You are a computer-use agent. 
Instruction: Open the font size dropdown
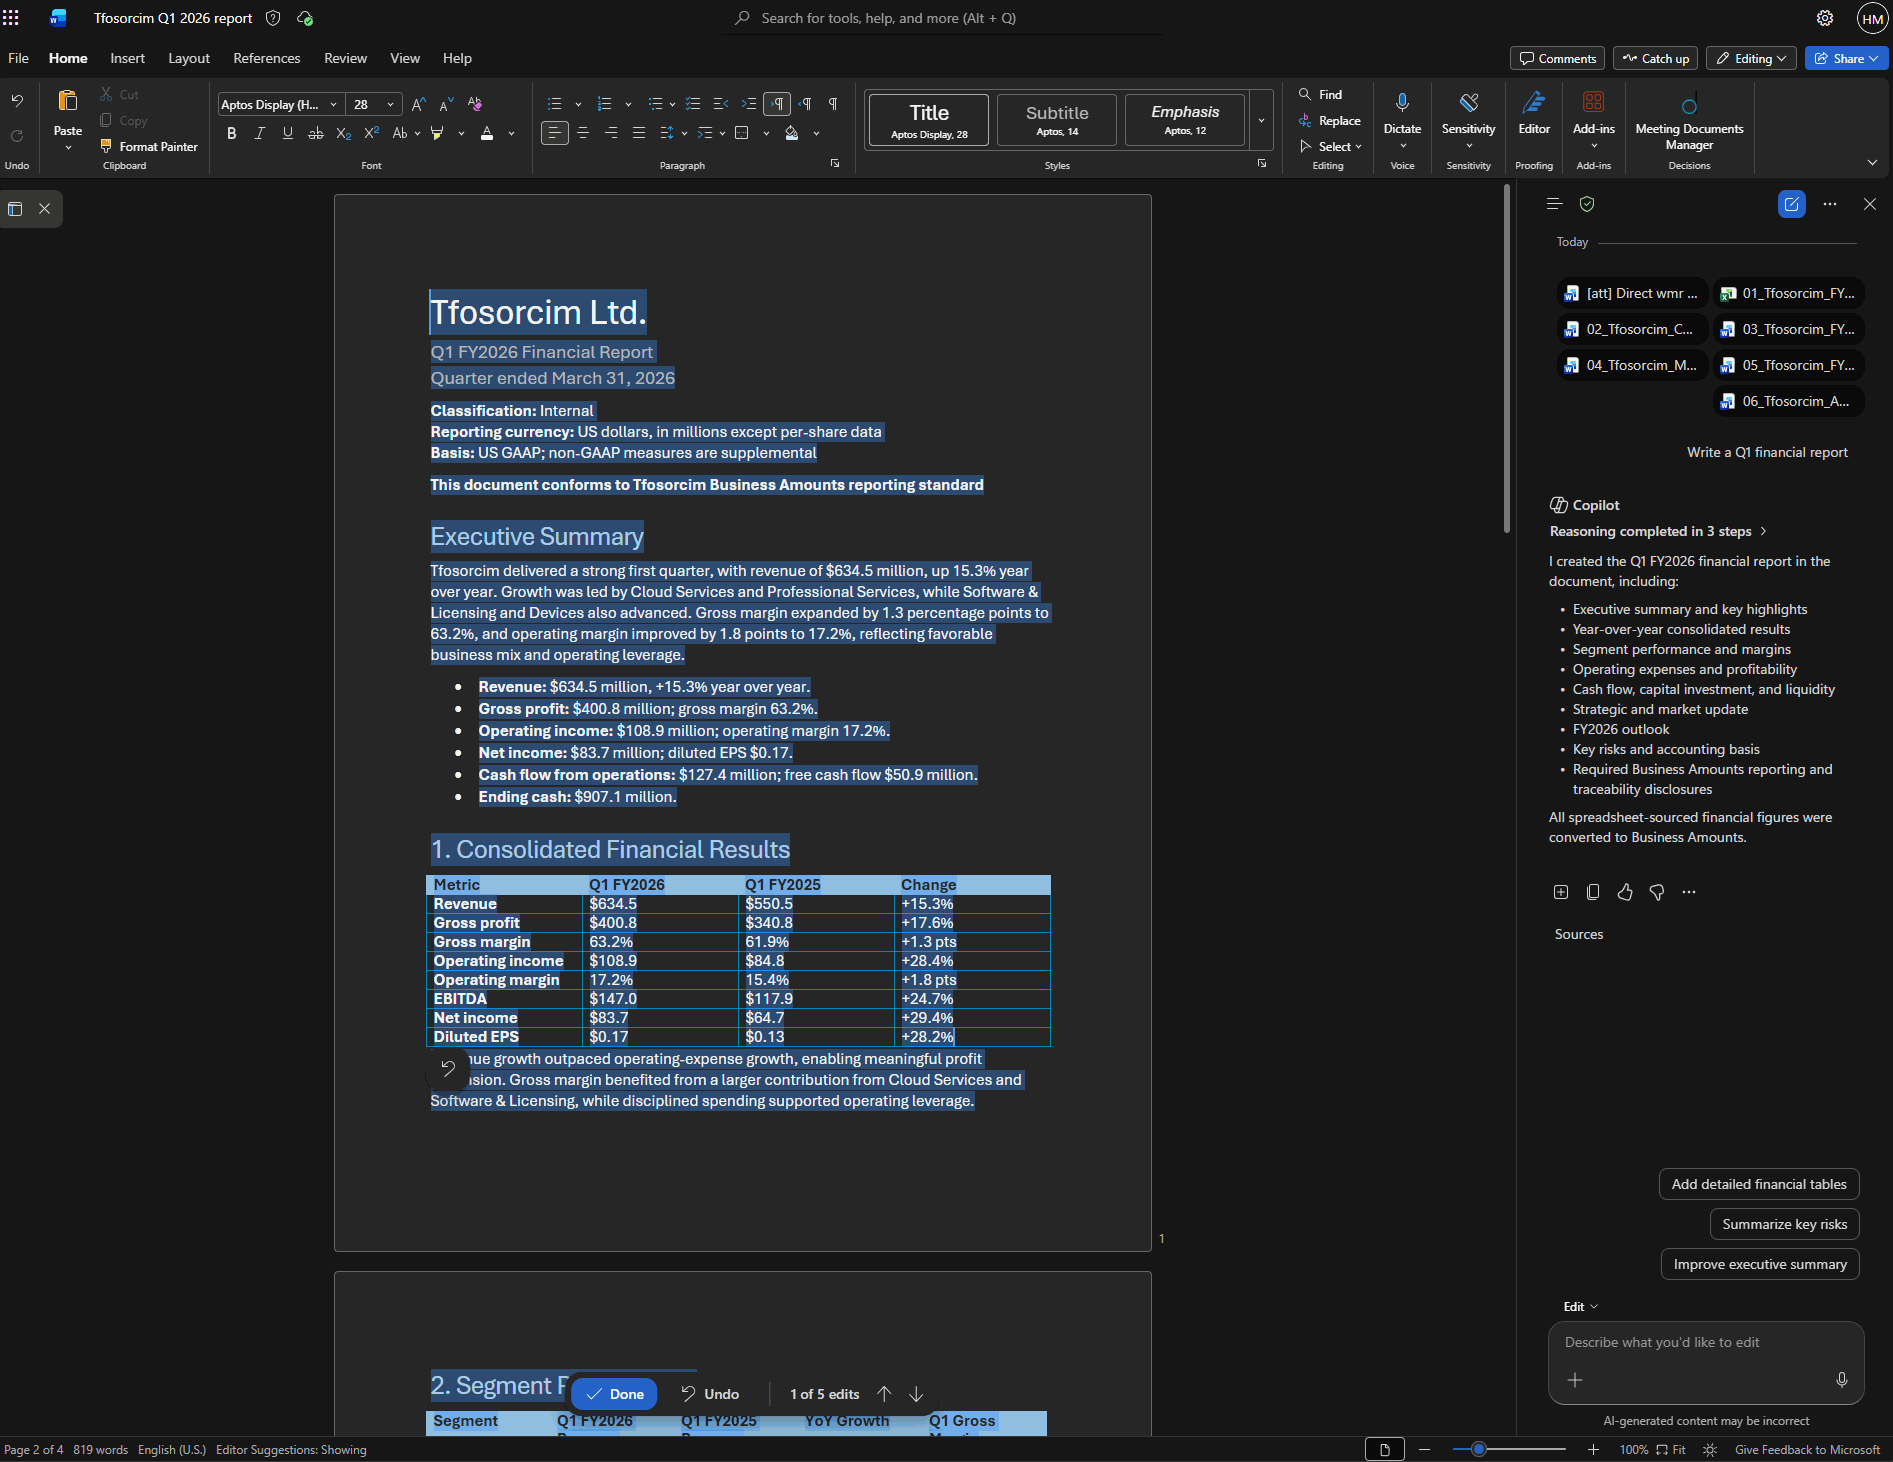click(390, 104)
